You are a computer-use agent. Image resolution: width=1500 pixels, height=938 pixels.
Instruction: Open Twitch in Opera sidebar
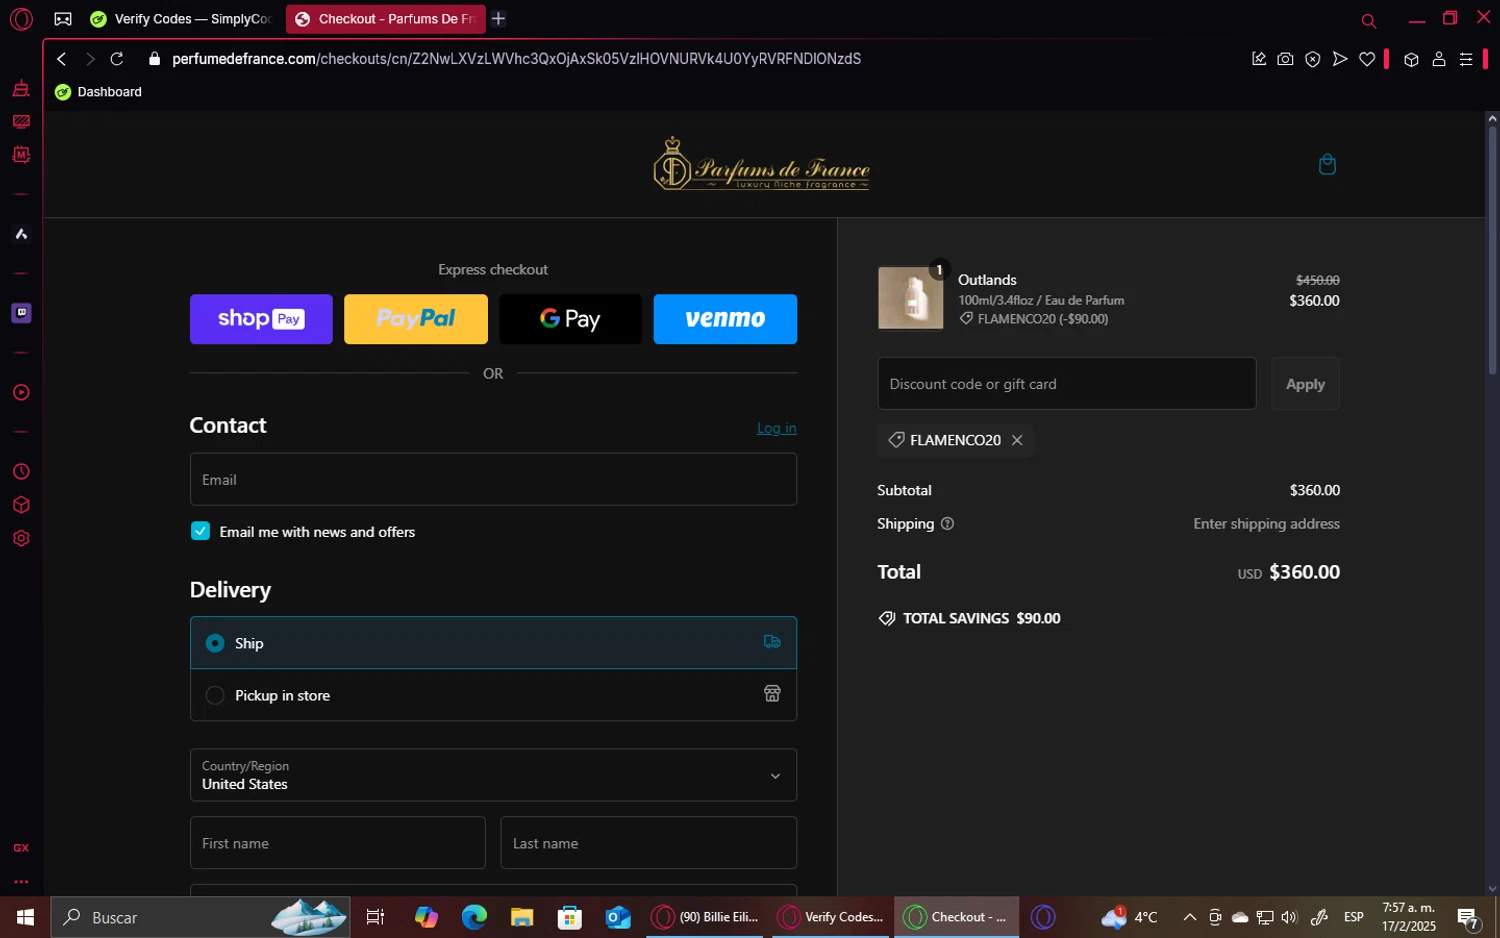pyautogui.click(x=21, y=313)
